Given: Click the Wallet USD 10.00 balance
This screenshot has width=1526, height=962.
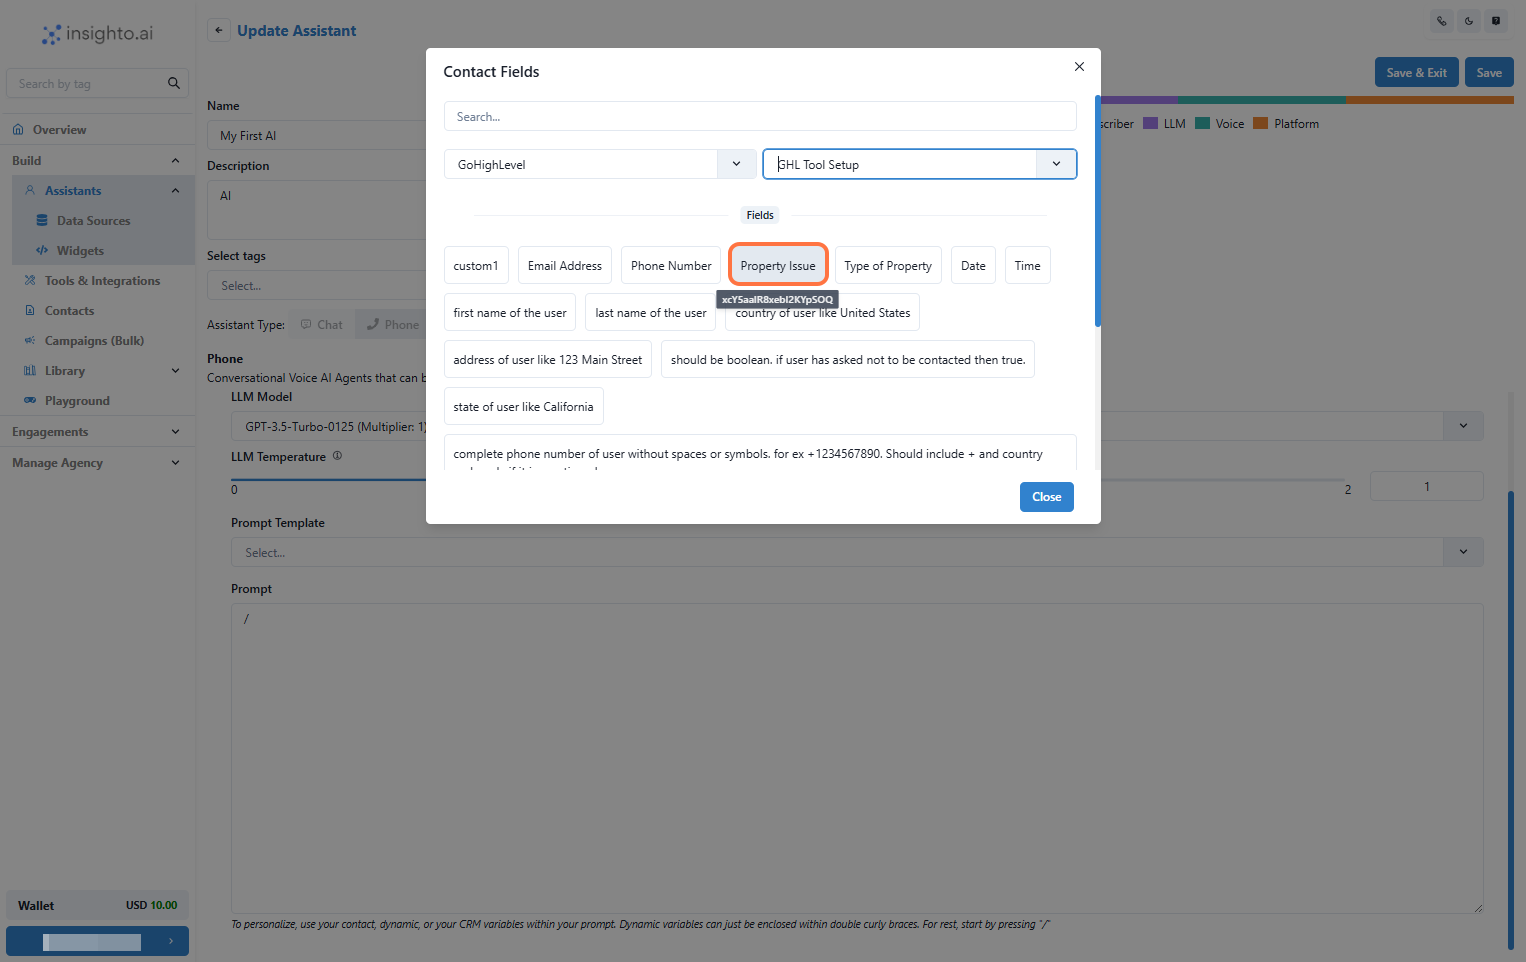Looking at the screenshot, I should pos(97,905).
